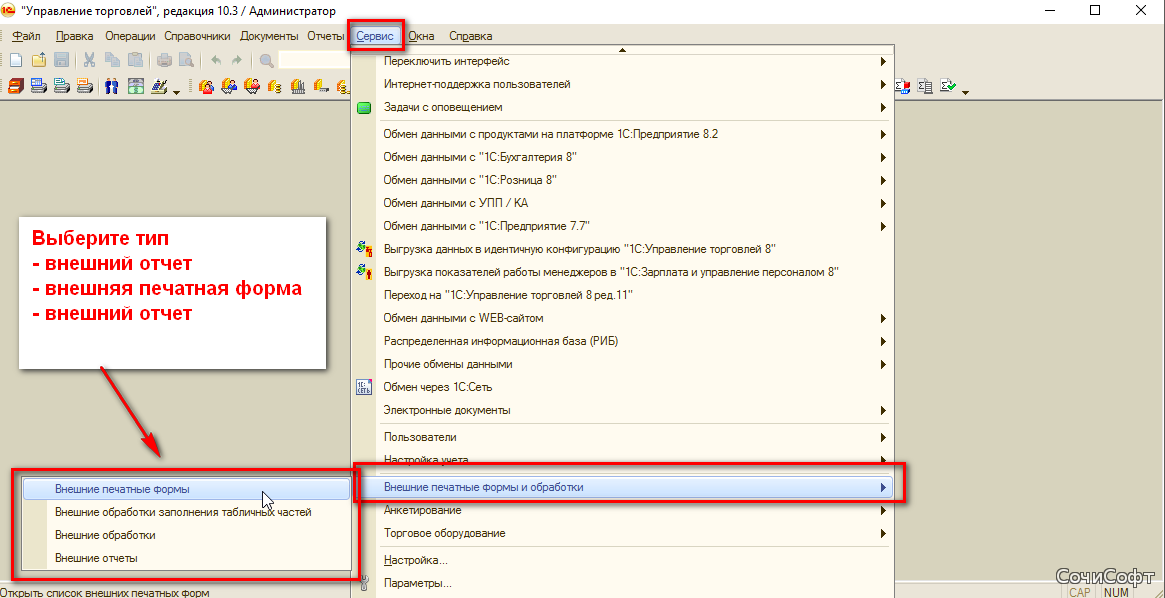Image resolution: width=1165 pixels, height=598 pixels.
Task: Choose Внешние печатные формы и обработки
Action: 623,487
